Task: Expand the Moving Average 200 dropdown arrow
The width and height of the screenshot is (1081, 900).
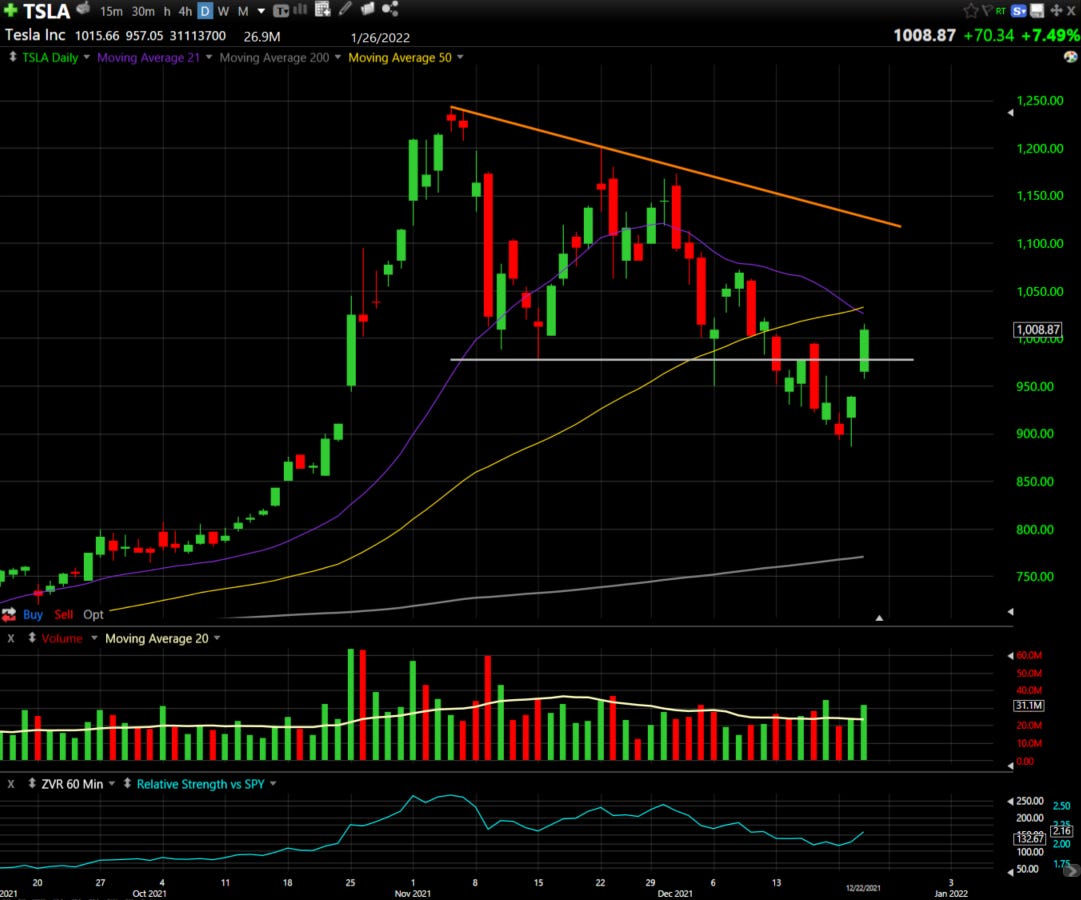Action: click(338, 57)
